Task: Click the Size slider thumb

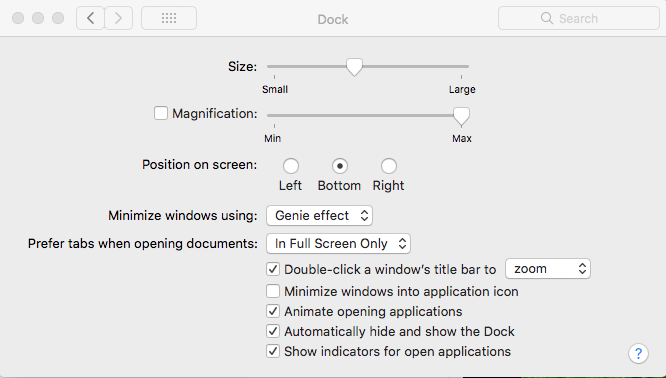Action: (x=354, y=67)
